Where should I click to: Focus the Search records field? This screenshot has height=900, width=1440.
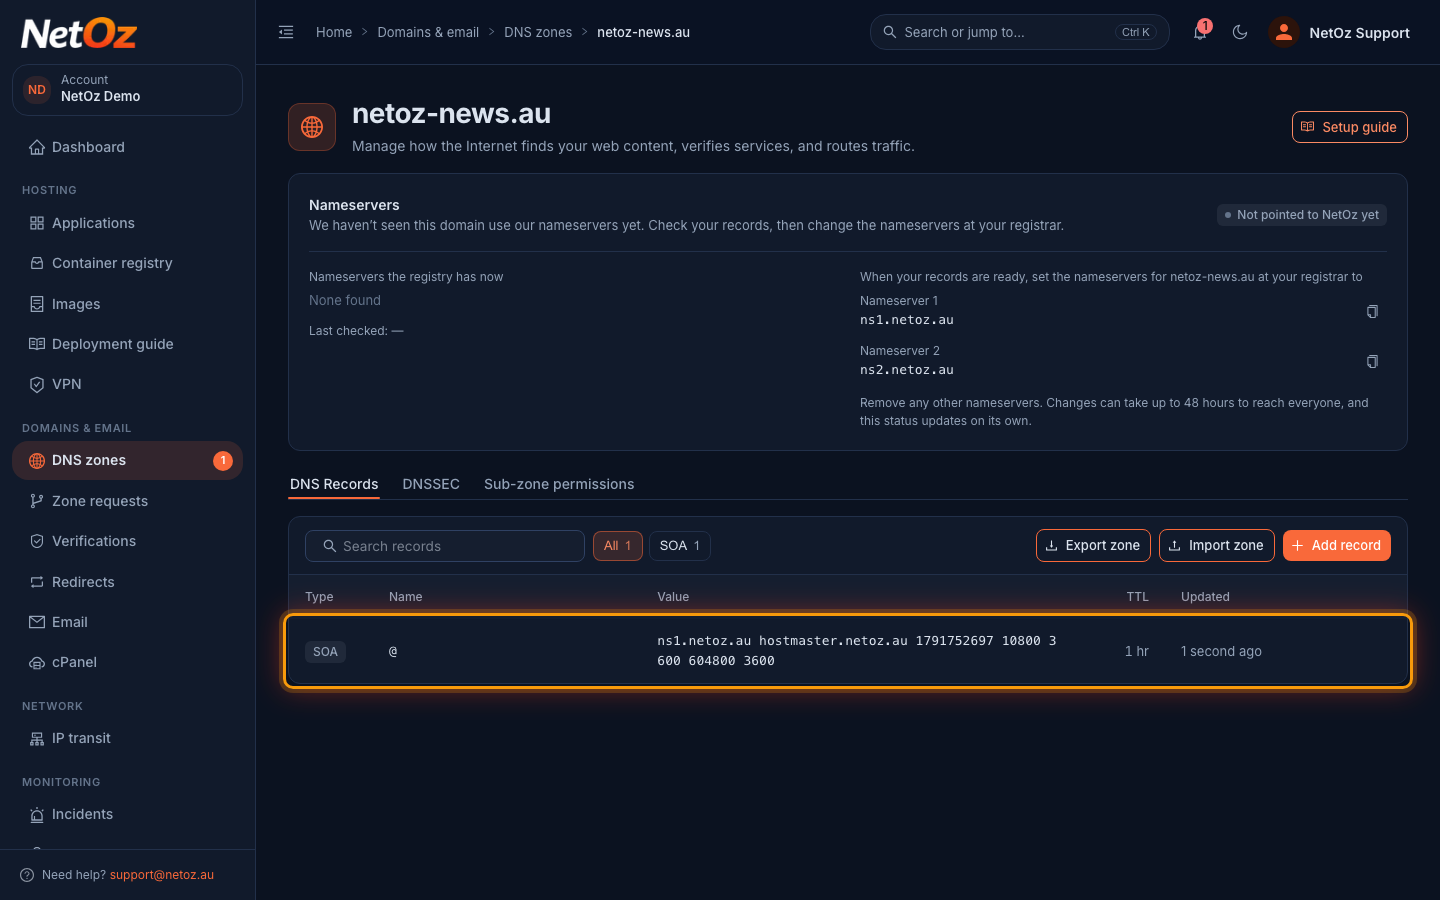[x=445, y=546]
